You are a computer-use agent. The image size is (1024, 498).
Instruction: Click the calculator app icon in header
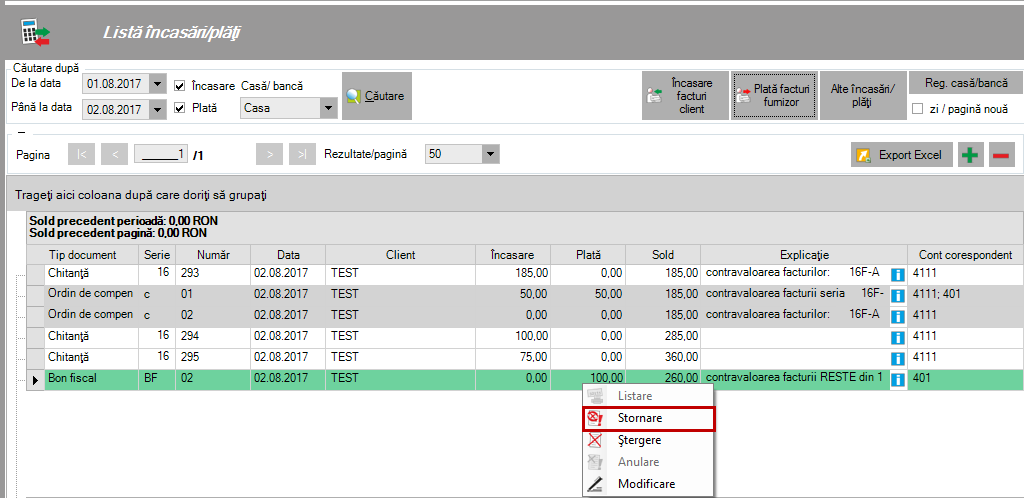34,31
